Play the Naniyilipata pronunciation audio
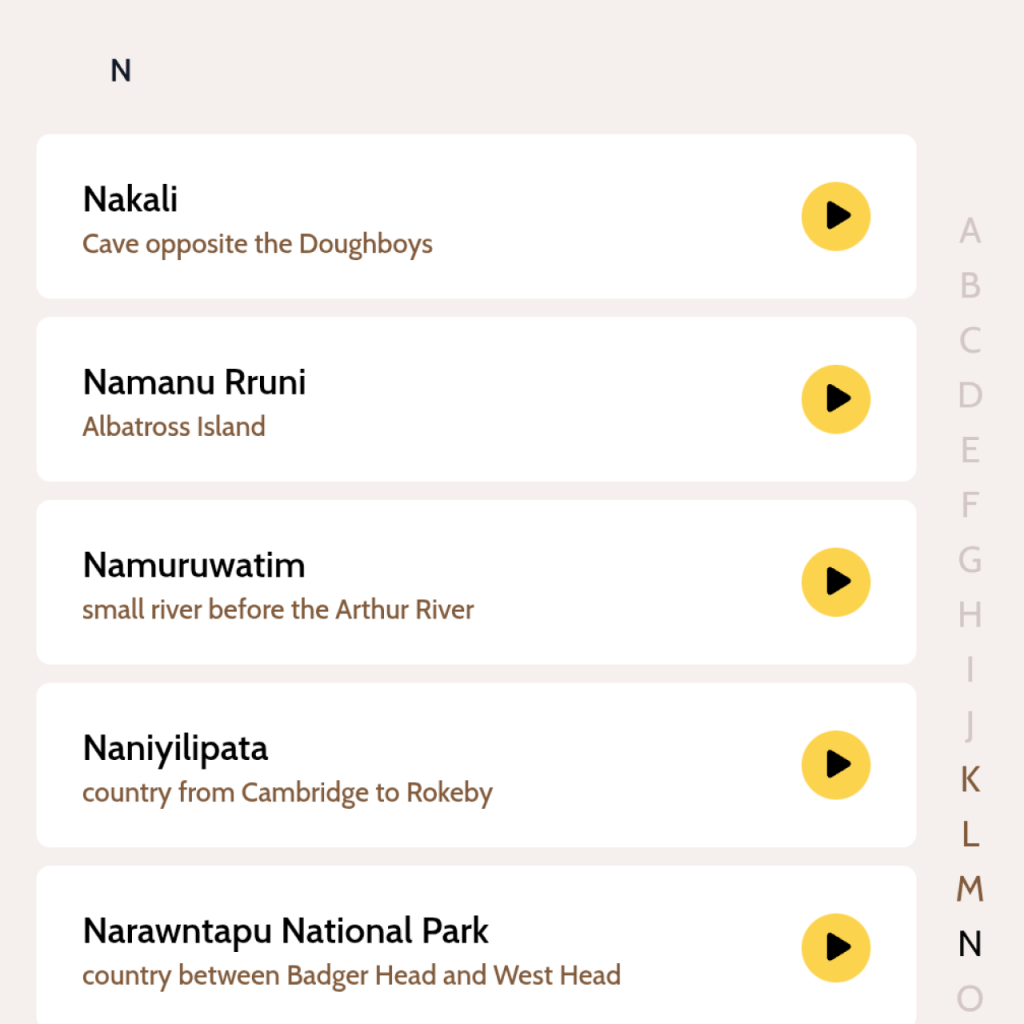1024x1024 pixels. [x=836, y=765]
